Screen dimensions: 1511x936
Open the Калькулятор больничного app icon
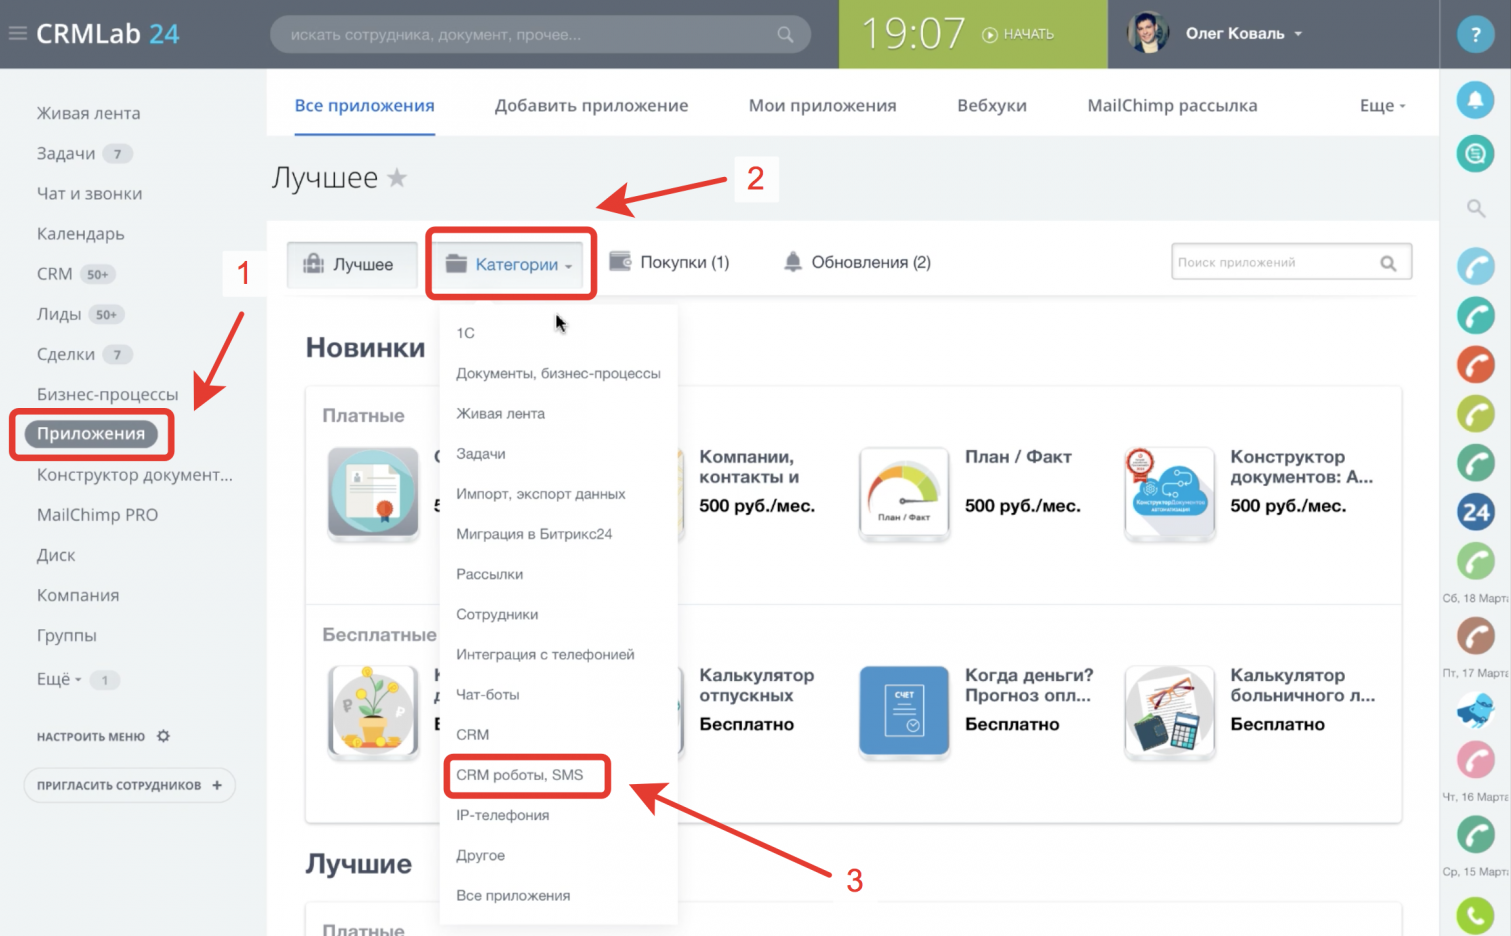tap(1169, 711)
